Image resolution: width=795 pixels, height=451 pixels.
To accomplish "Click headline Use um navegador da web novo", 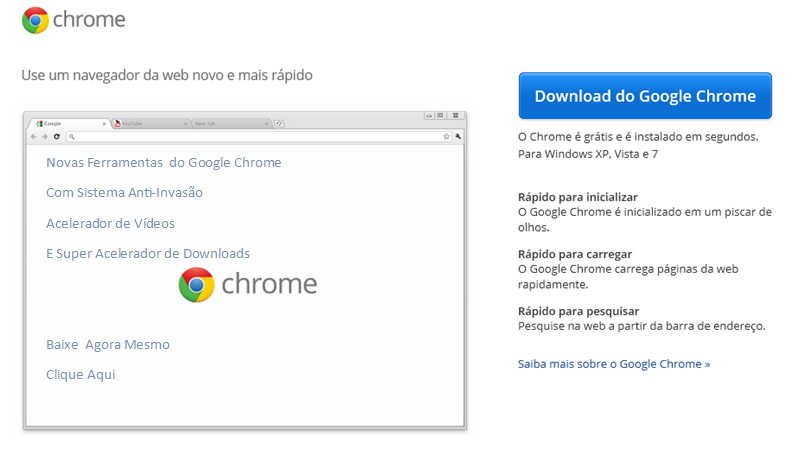I will 167,75.
